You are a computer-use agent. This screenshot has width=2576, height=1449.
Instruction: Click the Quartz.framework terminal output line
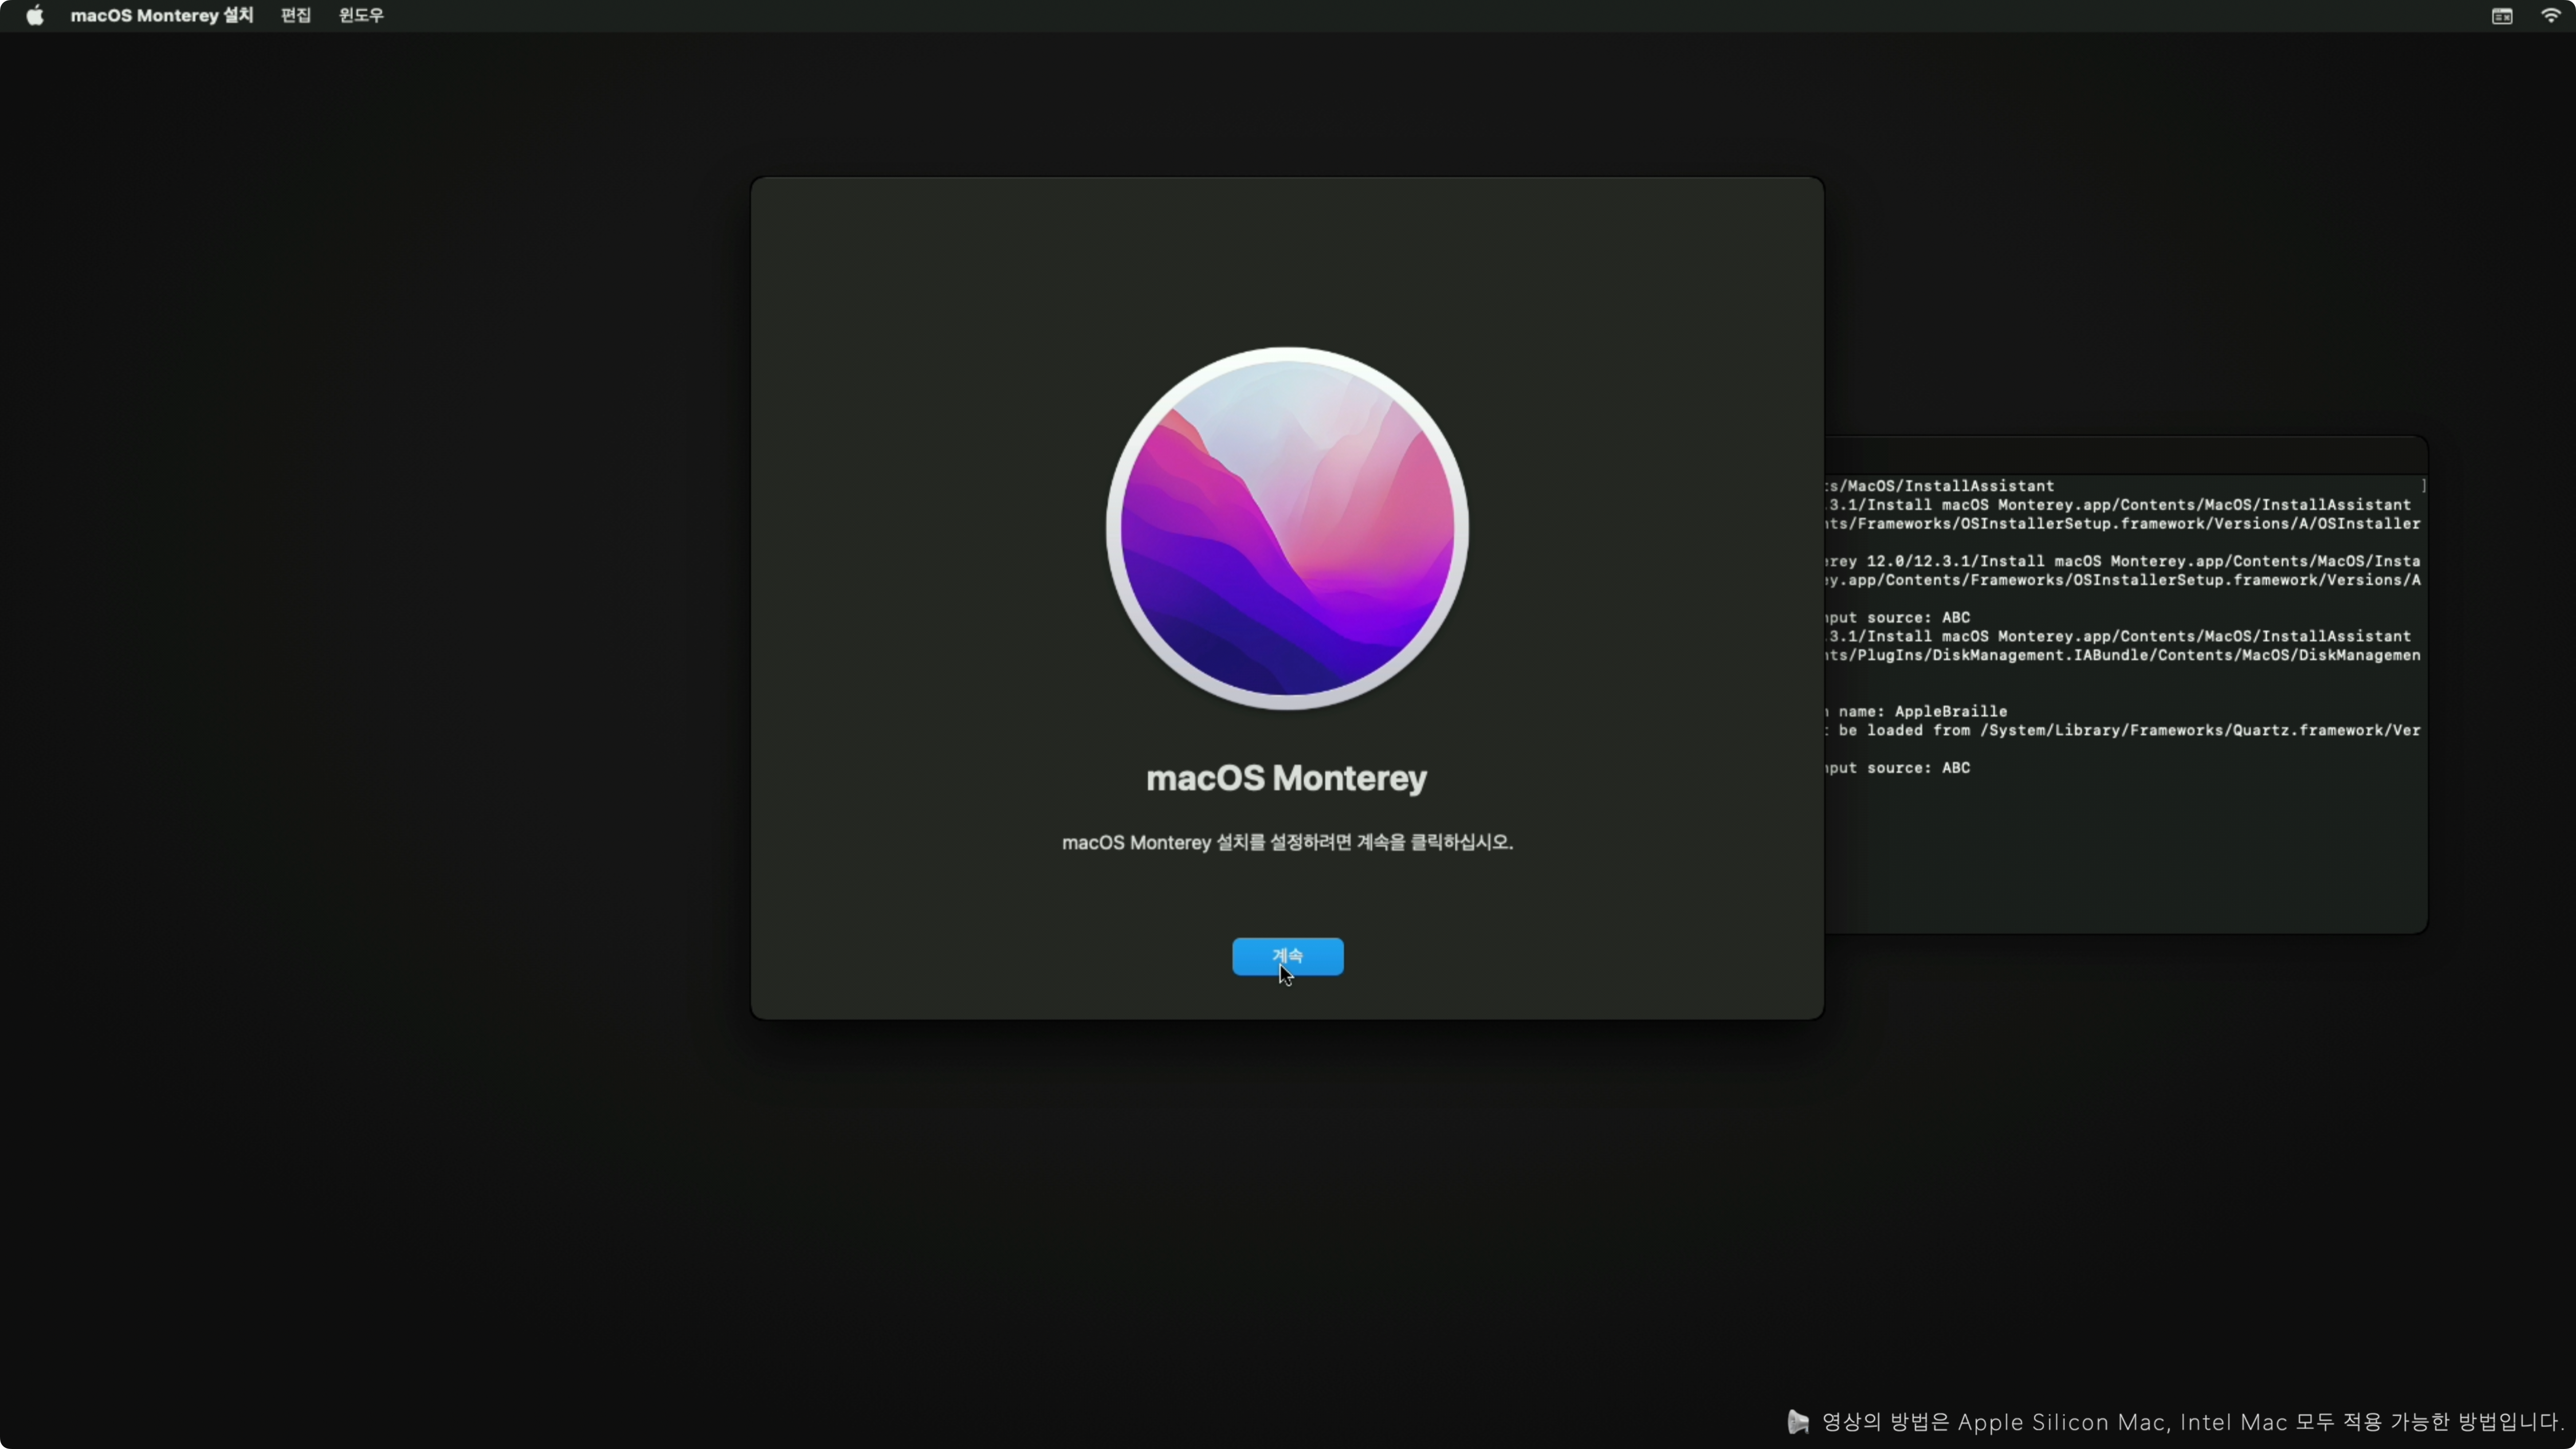click(2125, 730)
